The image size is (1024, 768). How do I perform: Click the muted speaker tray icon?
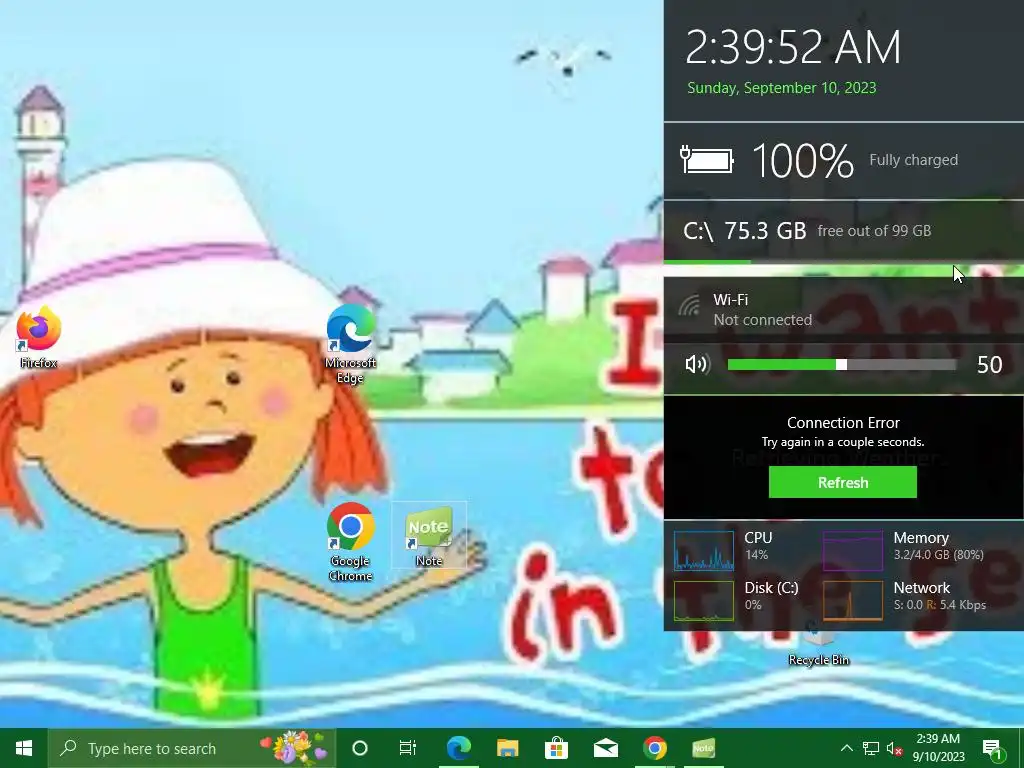[x=894, y=748]
